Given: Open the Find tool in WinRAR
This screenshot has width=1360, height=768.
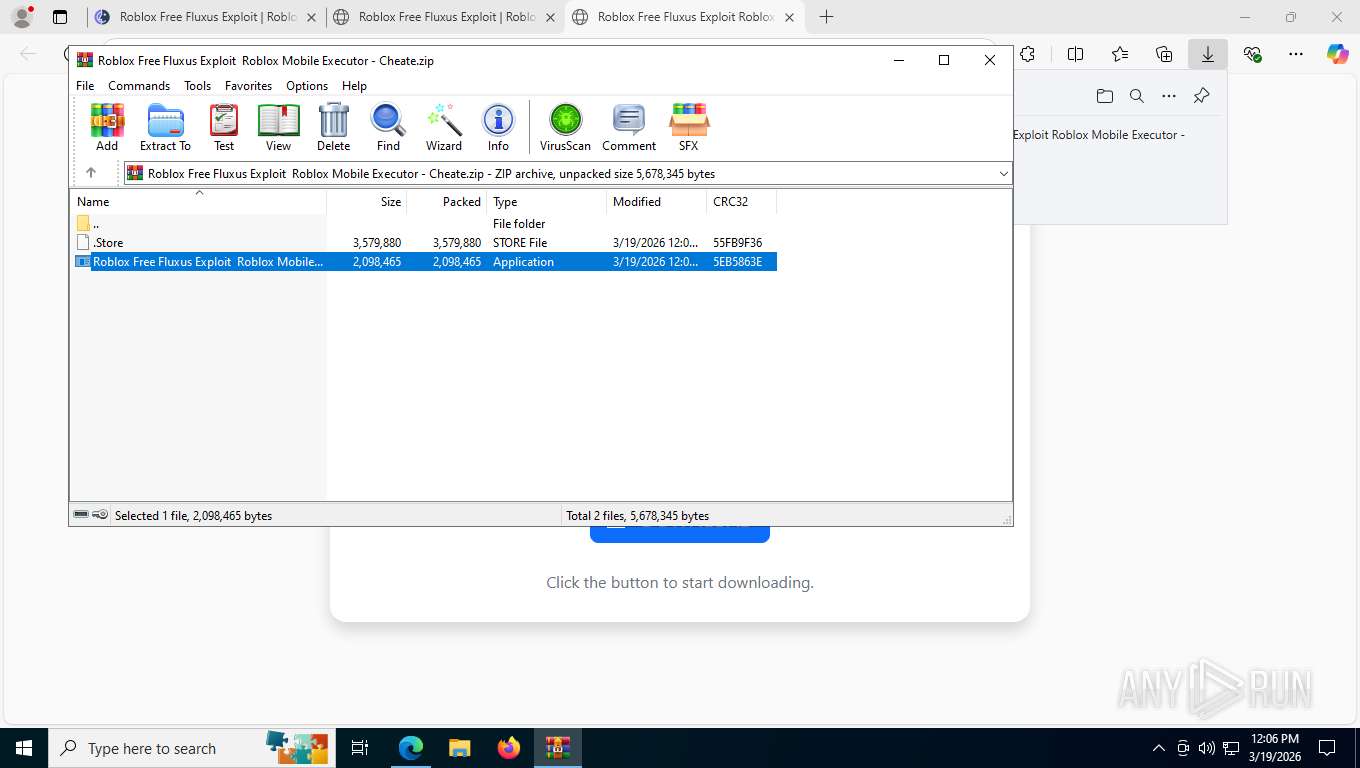Looking at the screenshot, I should (388, 127).
